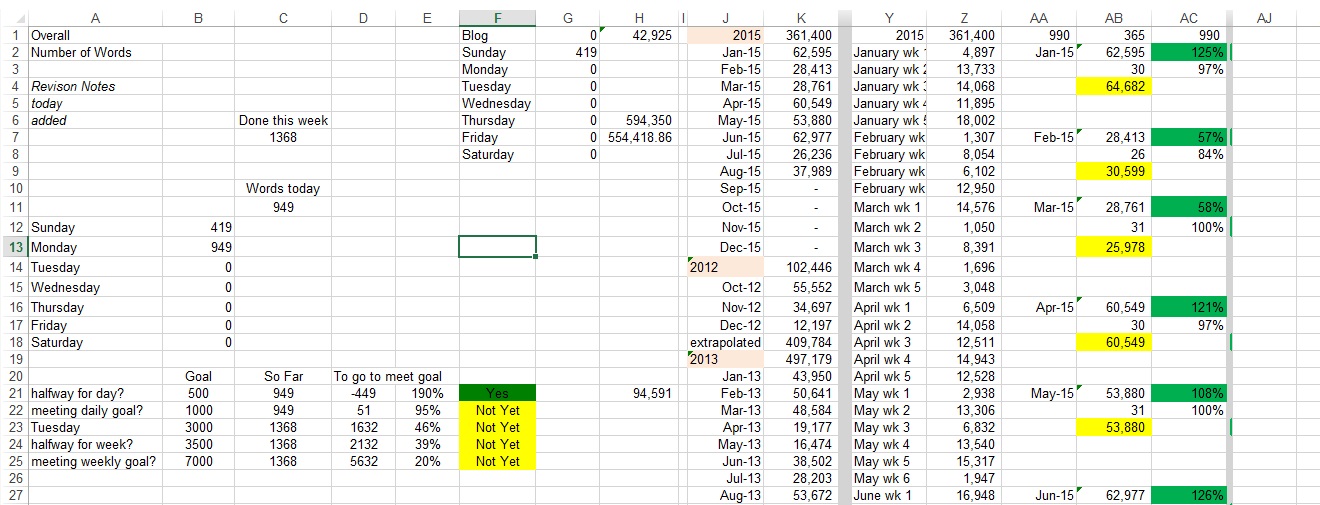1320x505 pixels.
Task: Select the 'extrapolated' cell in column J
Action: point(725,342)
